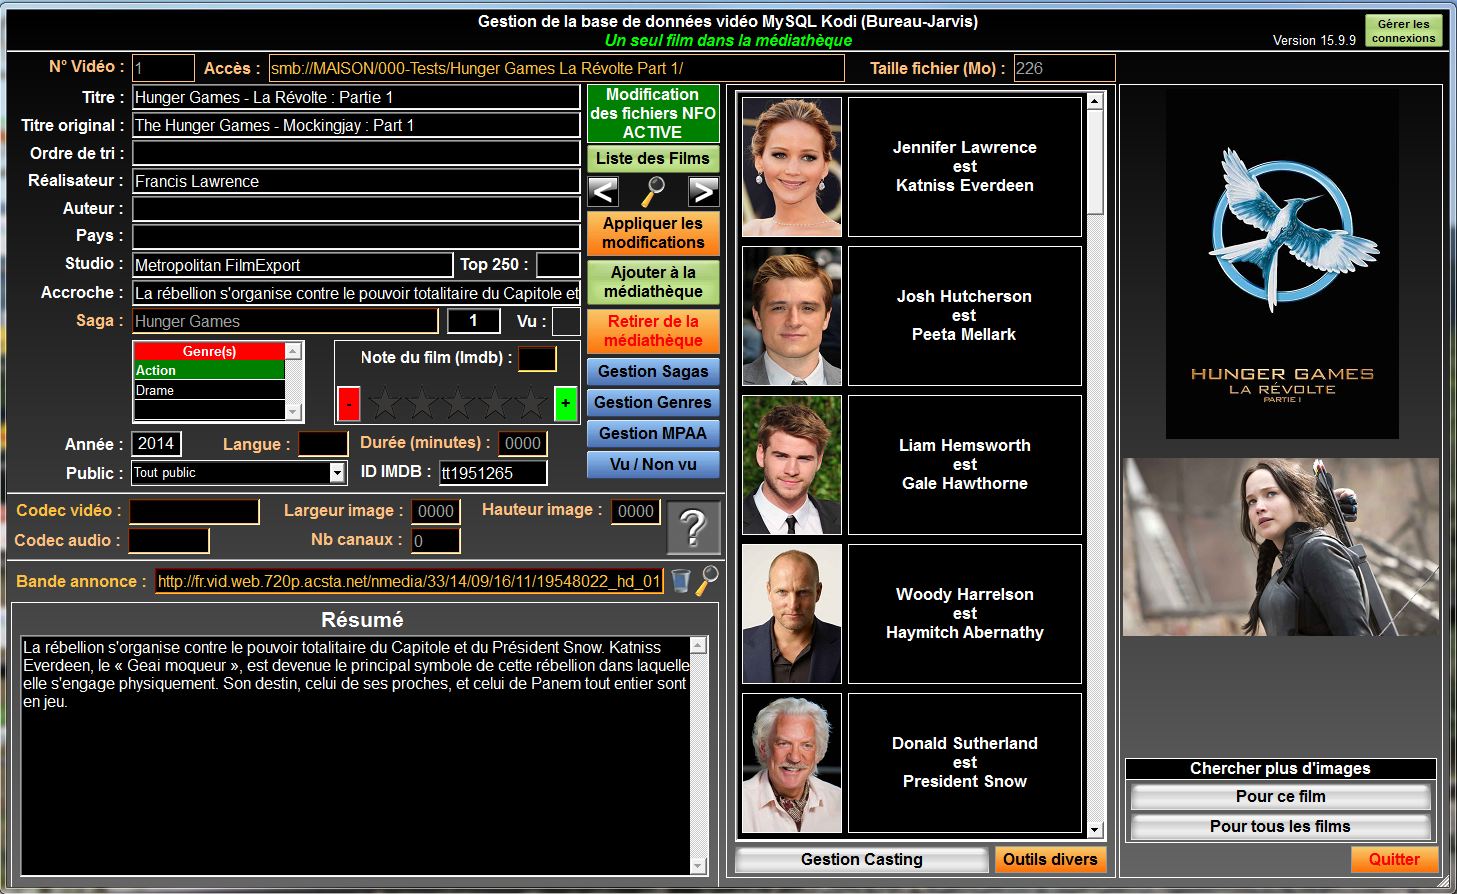
Task: Click the third rating star
Action: [x=457, y=404]
